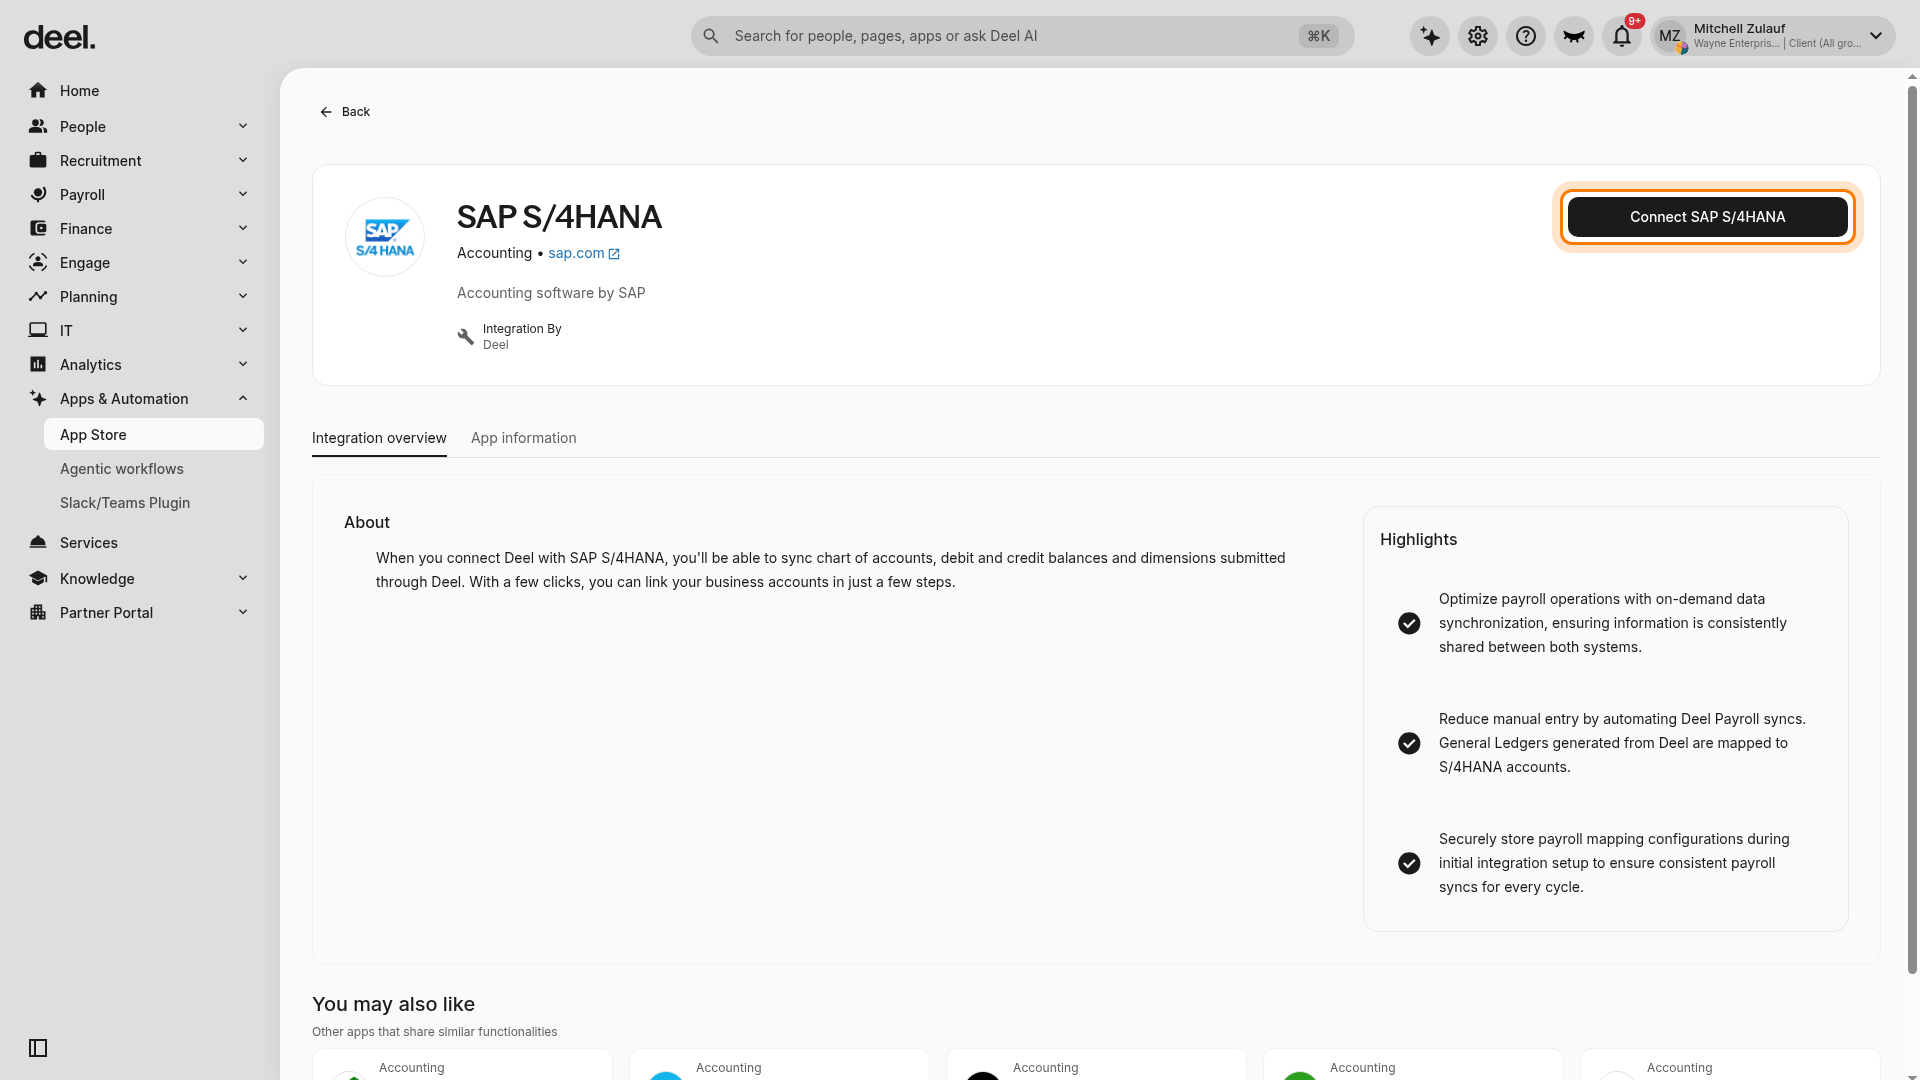Go Back to the previous page

coord(345,112)
